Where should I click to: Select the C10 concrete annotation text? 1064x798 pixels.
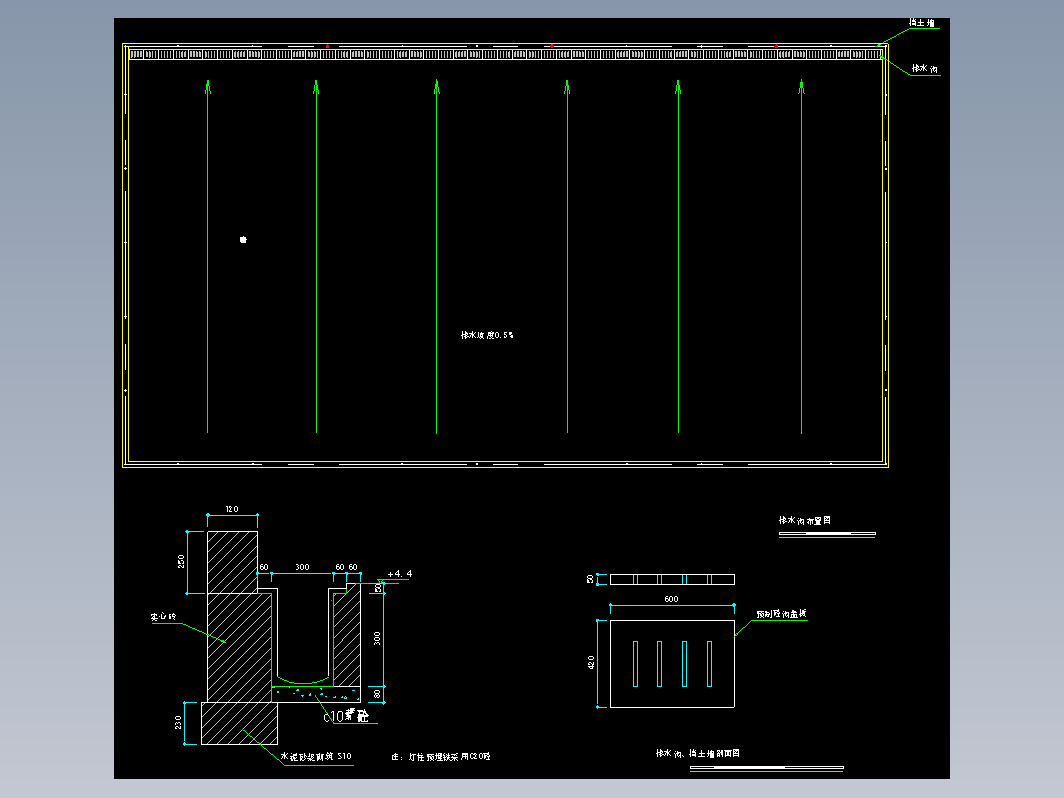tap(346, 716)
